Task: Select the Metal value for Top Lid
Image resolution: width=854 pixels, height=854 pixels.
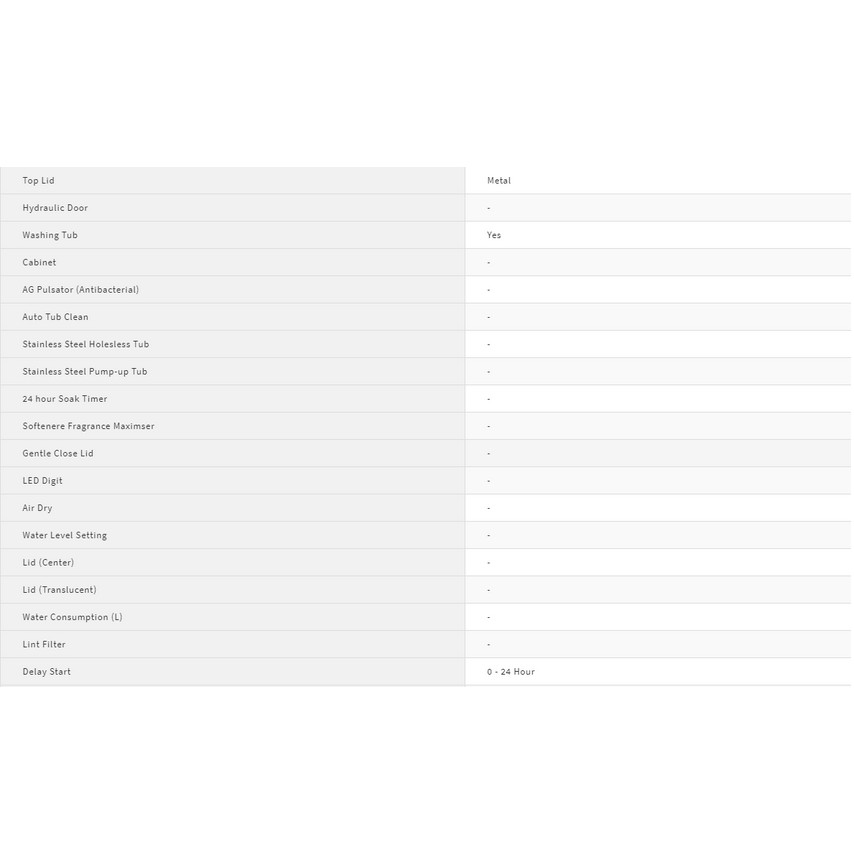Action: point(499,181)
